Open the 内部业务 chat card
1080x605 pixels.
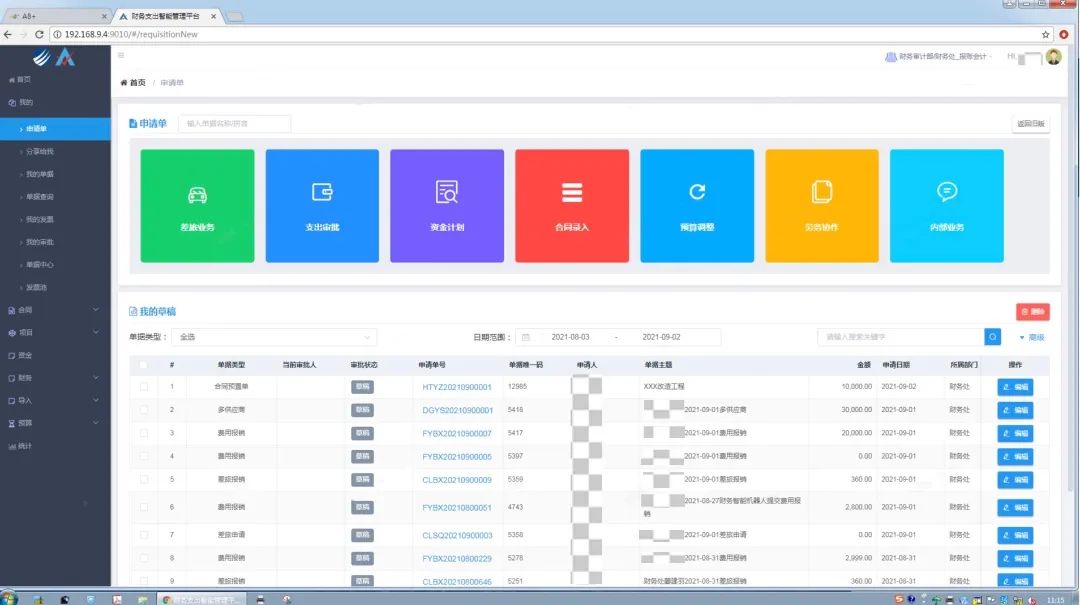coord(946,205)
